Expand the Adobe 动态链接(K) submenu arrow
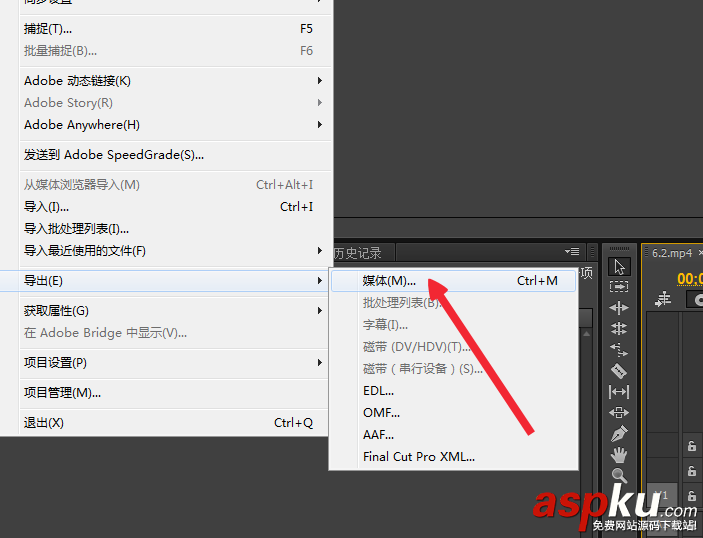The height and width of the screenshot is (538, 703). pos(320,81)
